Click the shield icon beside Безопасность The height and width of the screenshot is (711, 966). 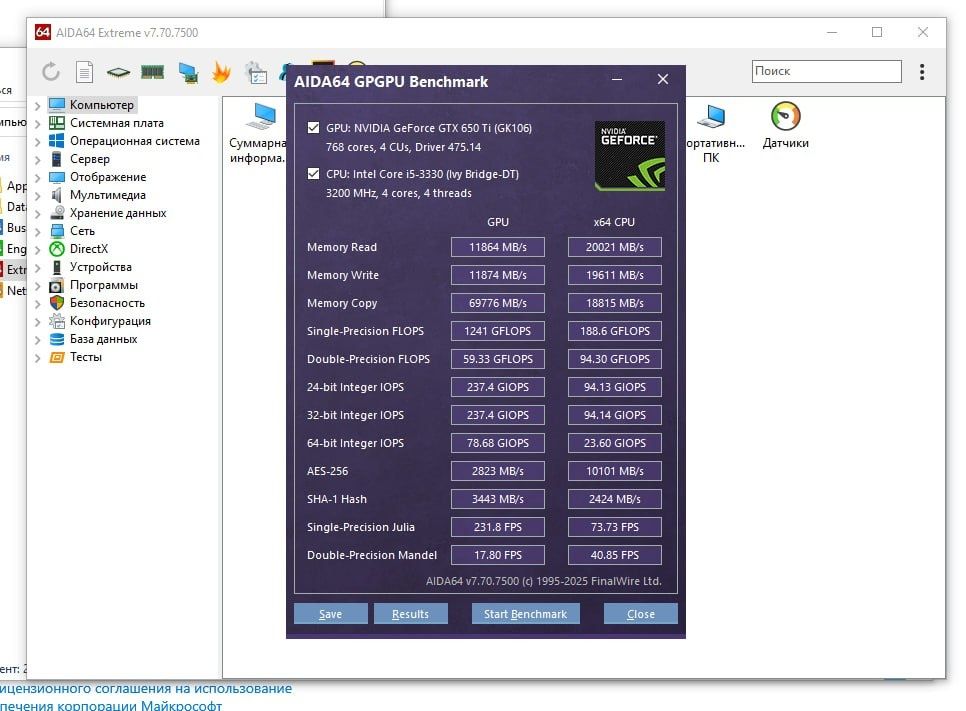(57, 303)
